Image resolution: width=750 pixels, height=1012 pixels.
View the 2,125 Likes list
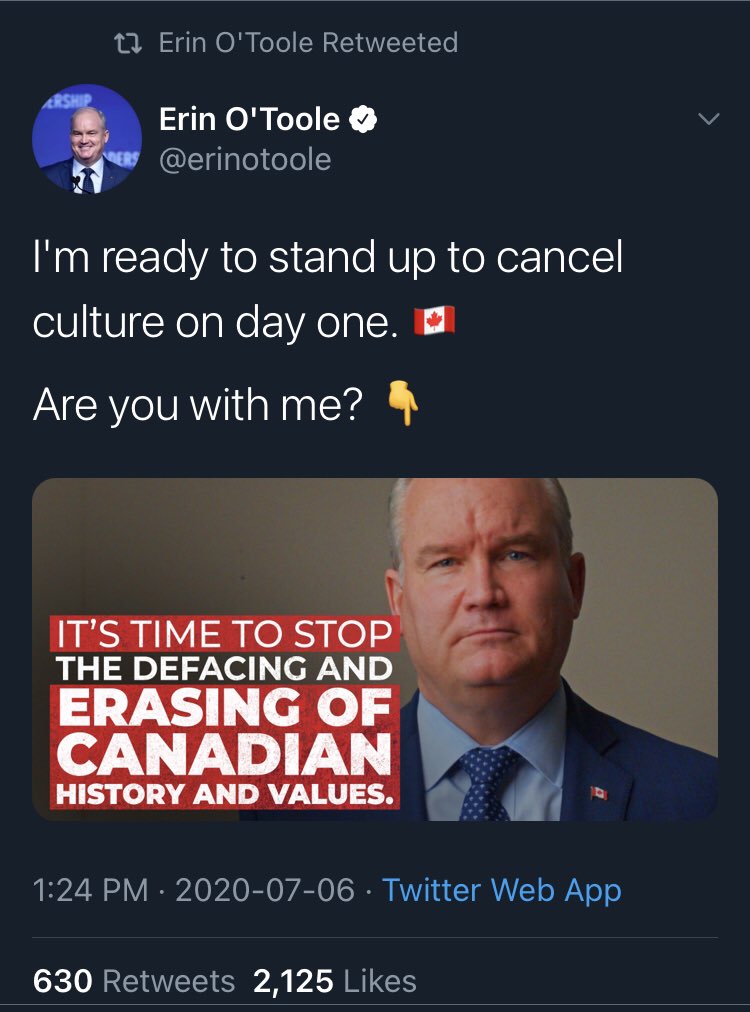pos(335,981)
